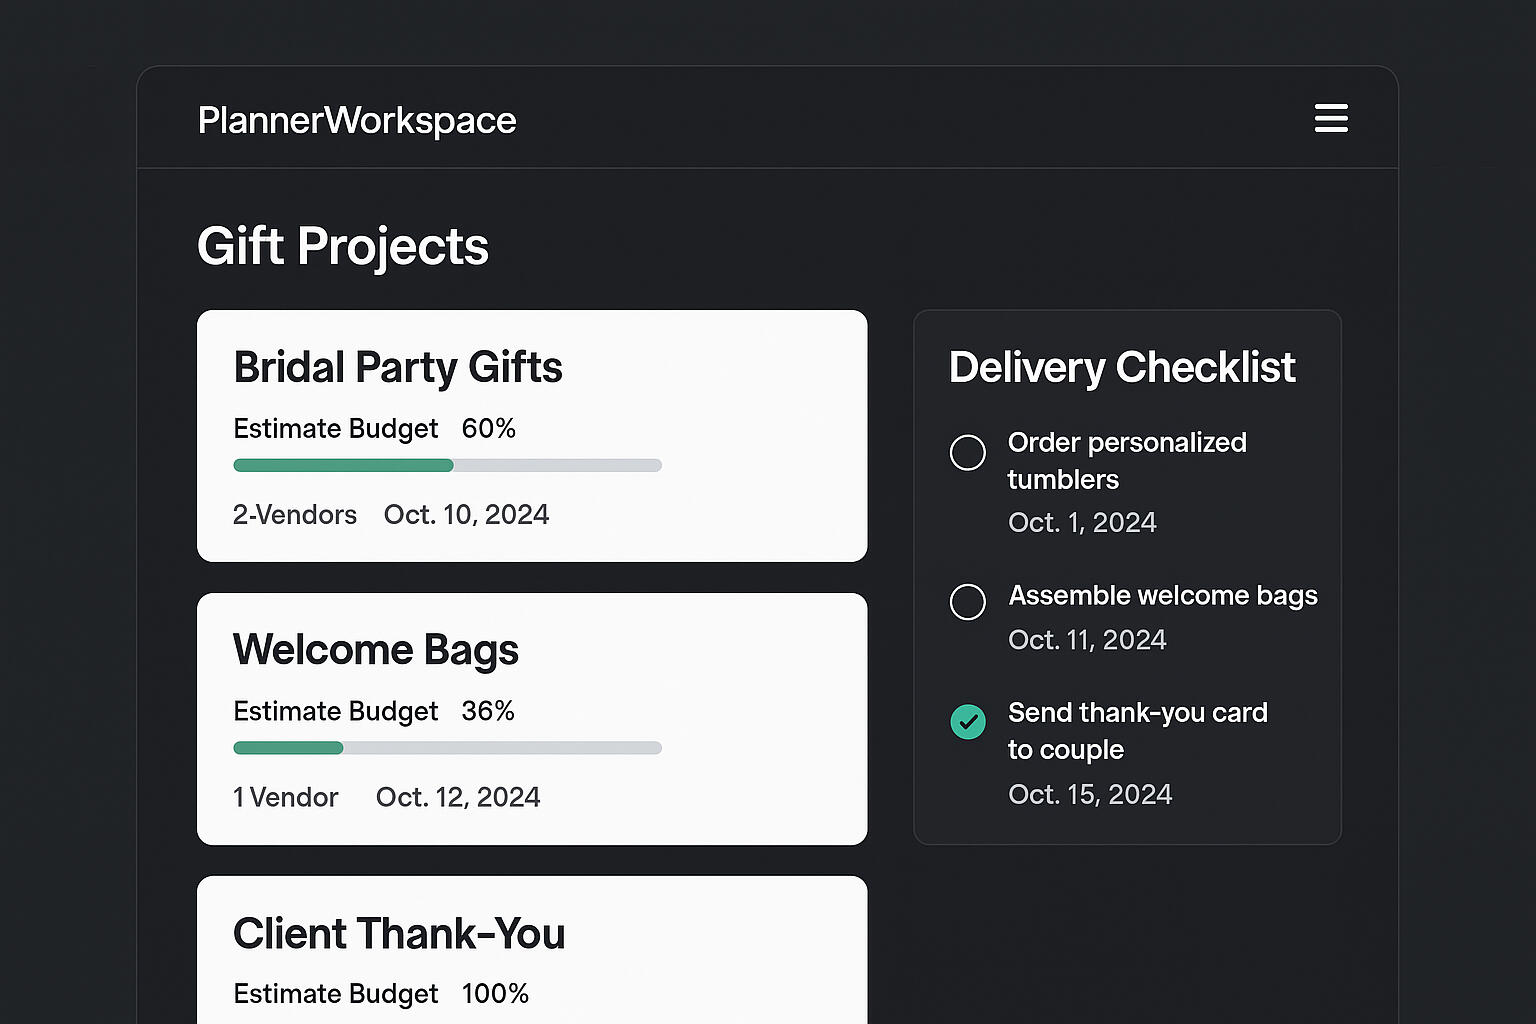Select Assemble welcome bags task text
This screenshot has height=1024, width=1536.
1162,596
